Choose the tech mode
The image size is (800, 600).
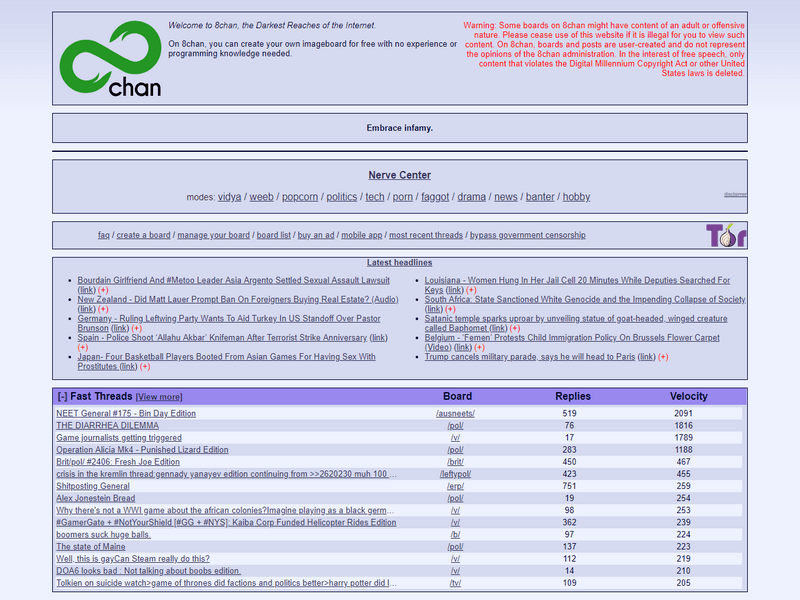pyautogui.click(x=374, y=197)
